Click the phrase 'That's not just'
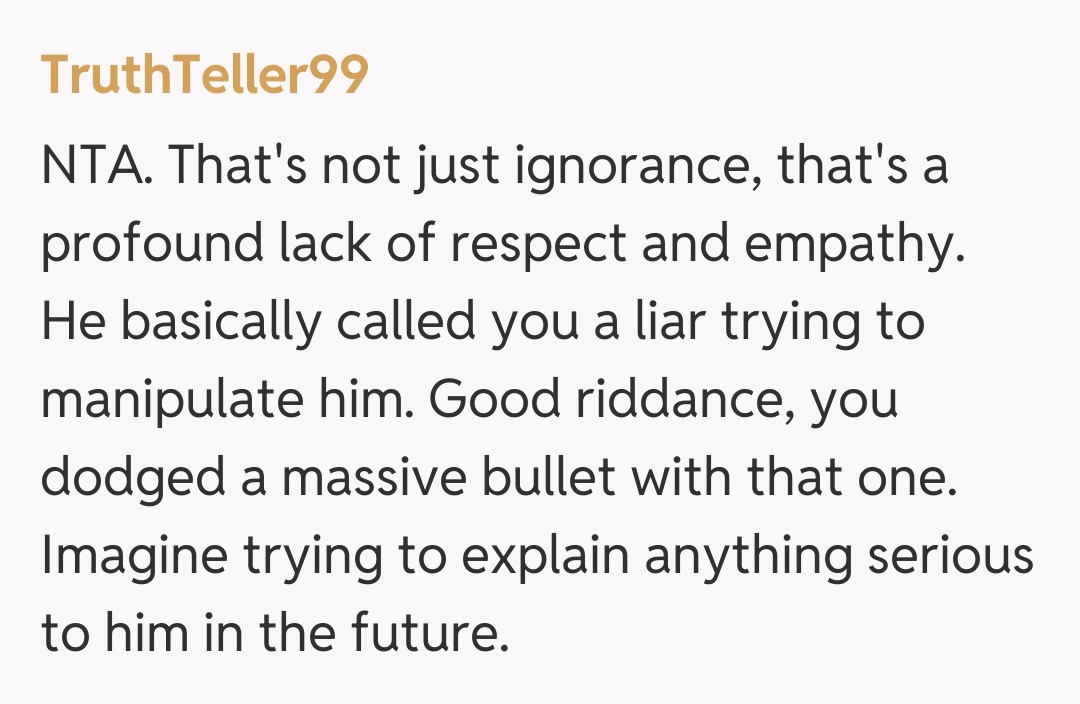 click(333, 168)
